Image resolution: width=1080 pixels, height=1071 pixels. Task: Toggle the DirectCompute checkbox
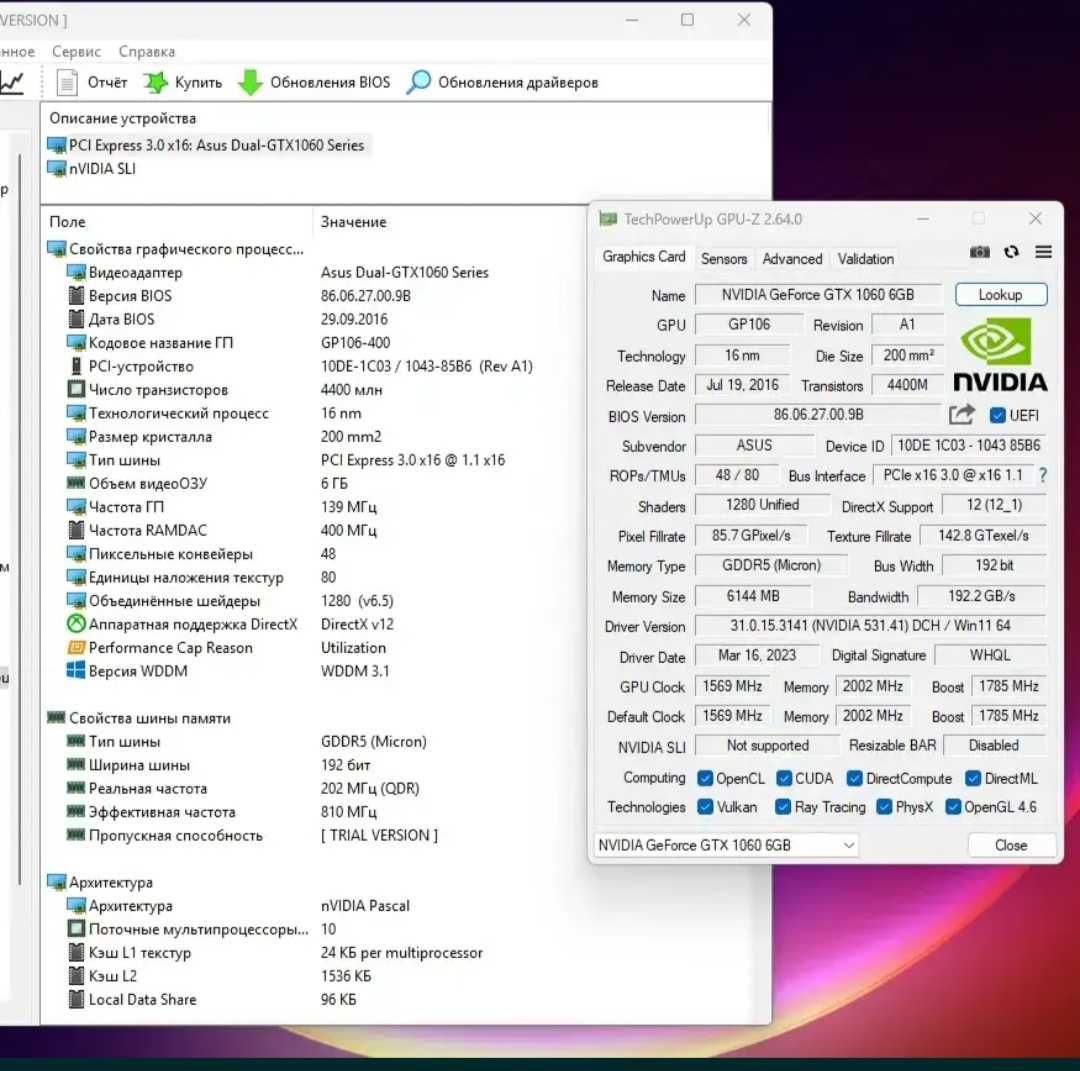(x=854, y=778)
